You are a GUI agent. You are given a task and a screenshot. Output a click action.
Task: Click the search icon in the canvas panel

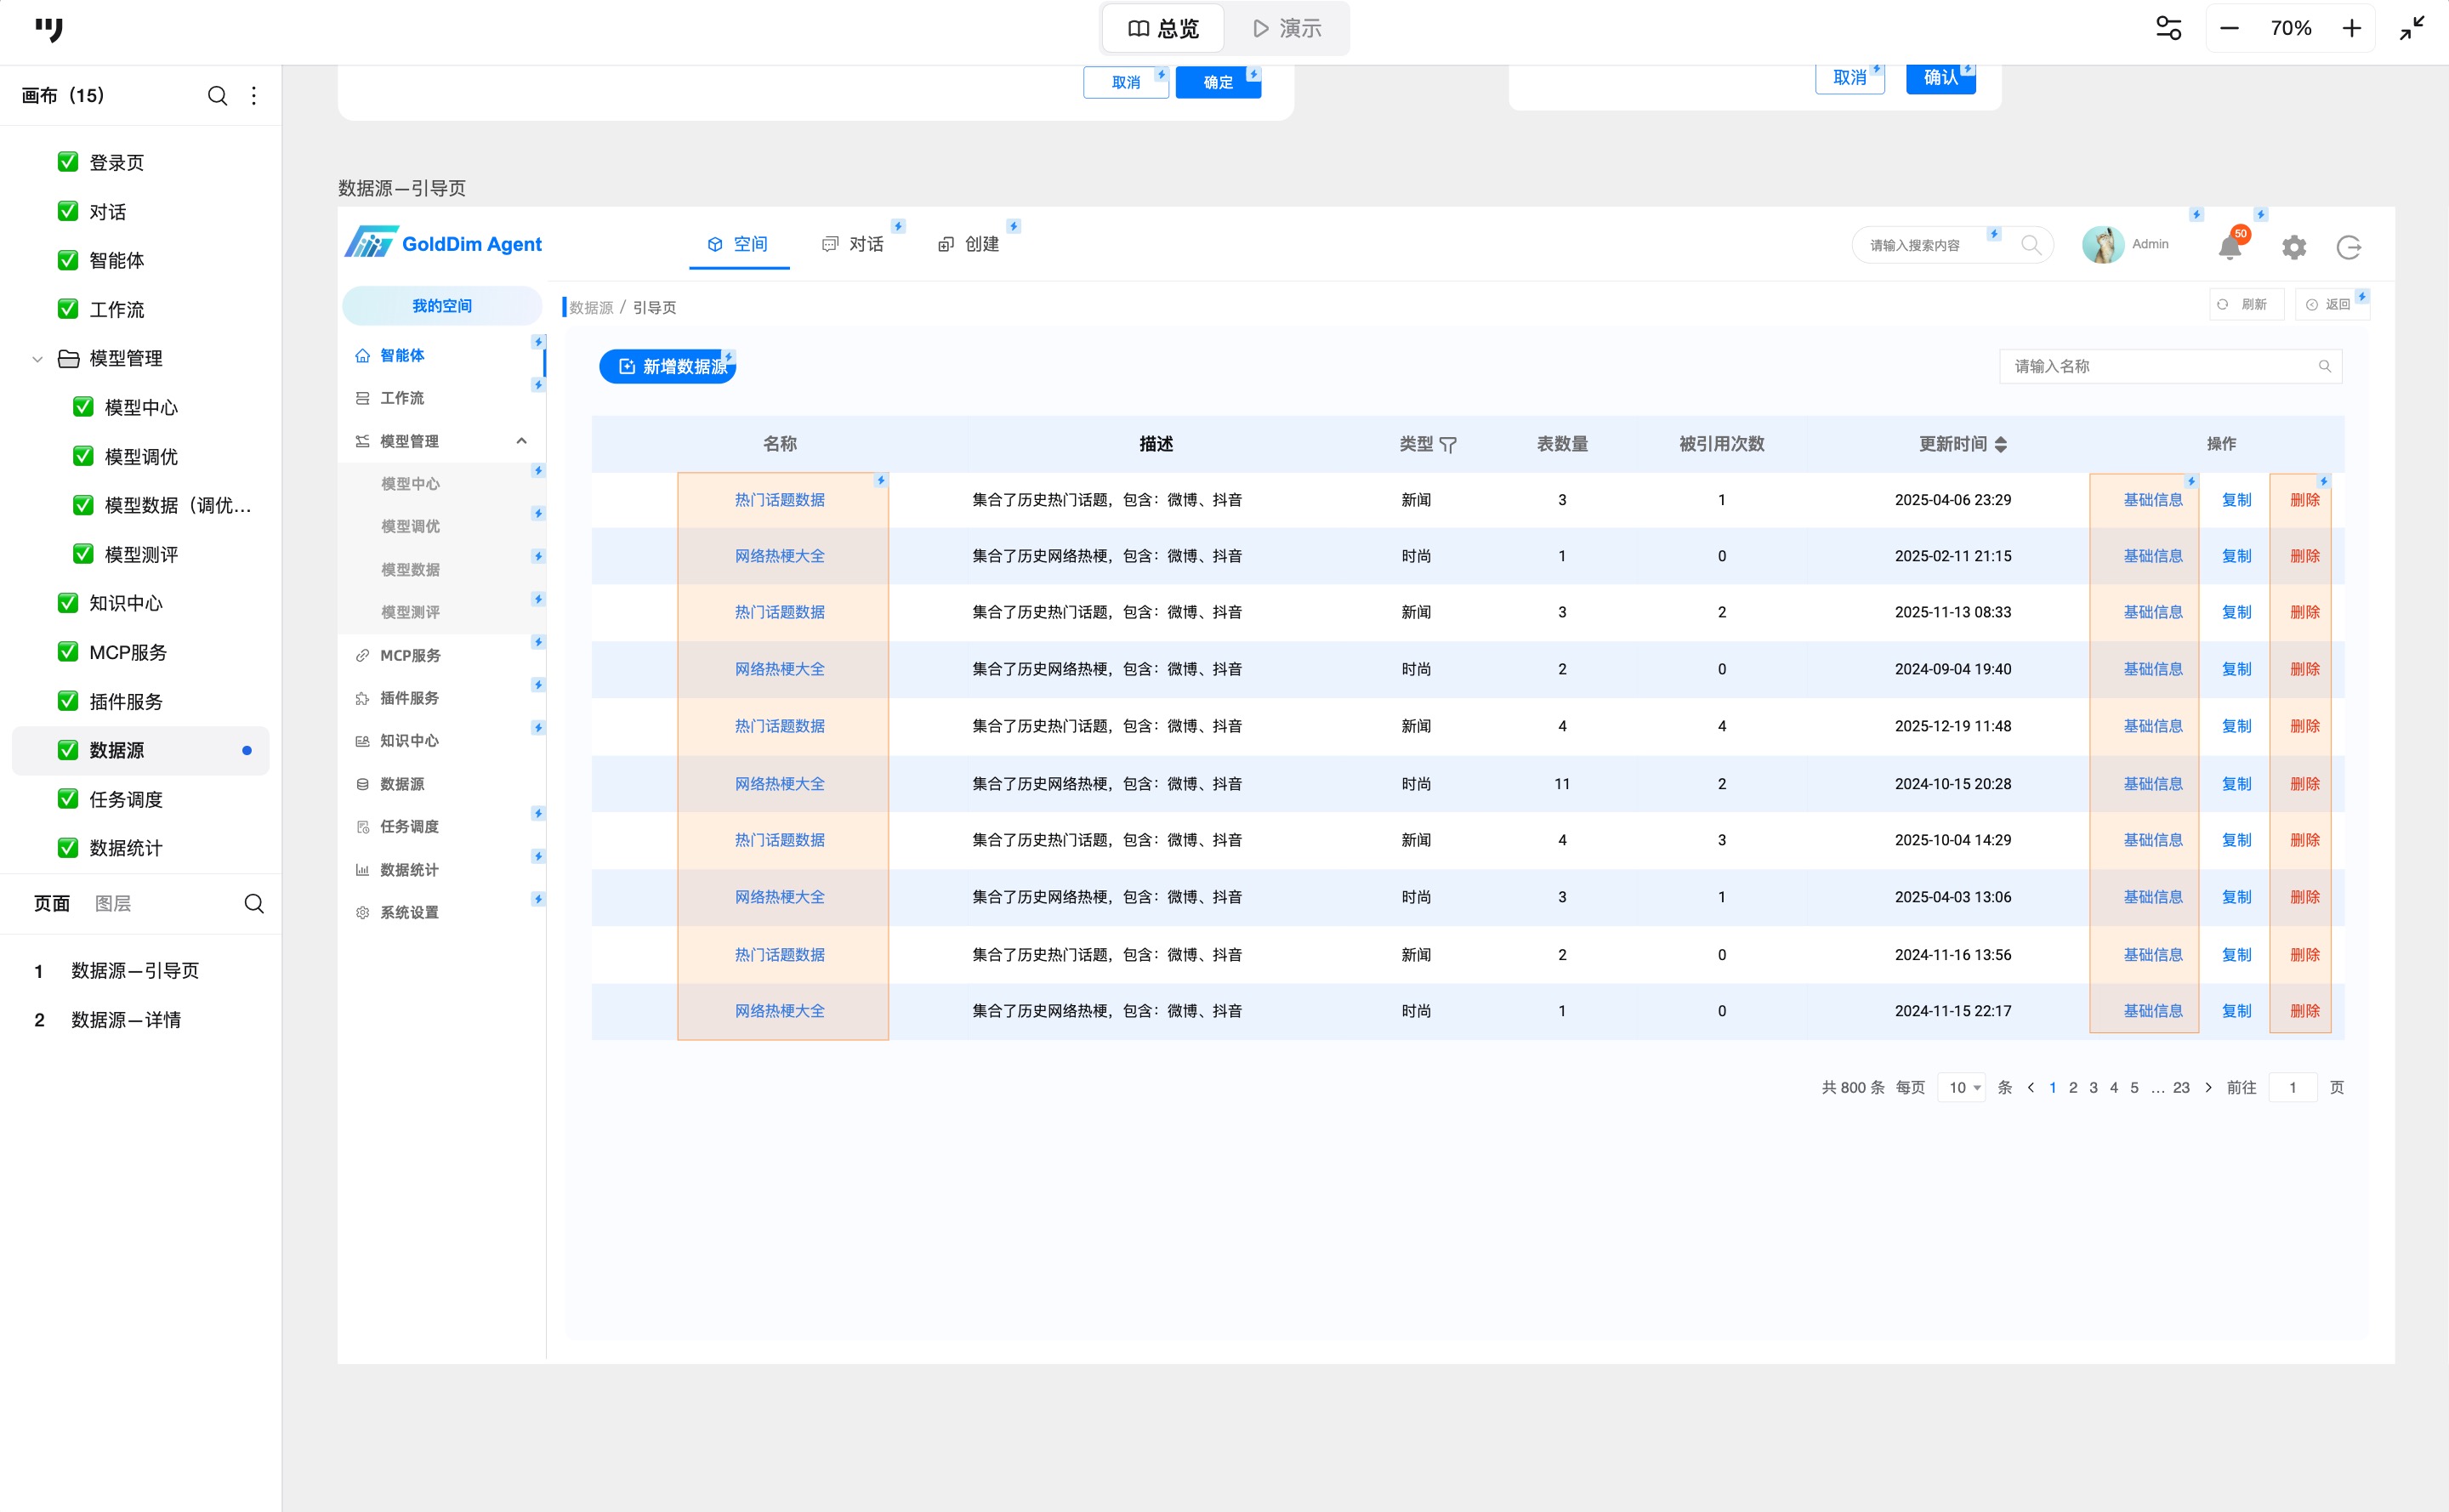click(x=217, y=96)
